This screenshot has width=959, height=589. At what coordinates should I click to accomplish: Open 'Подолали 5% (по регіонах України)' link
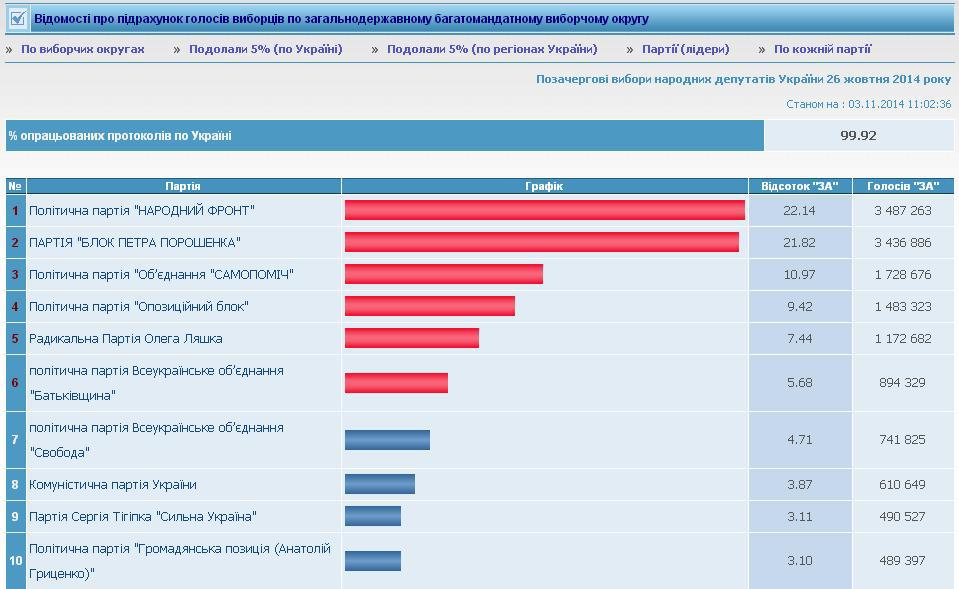tap(492, 49)
